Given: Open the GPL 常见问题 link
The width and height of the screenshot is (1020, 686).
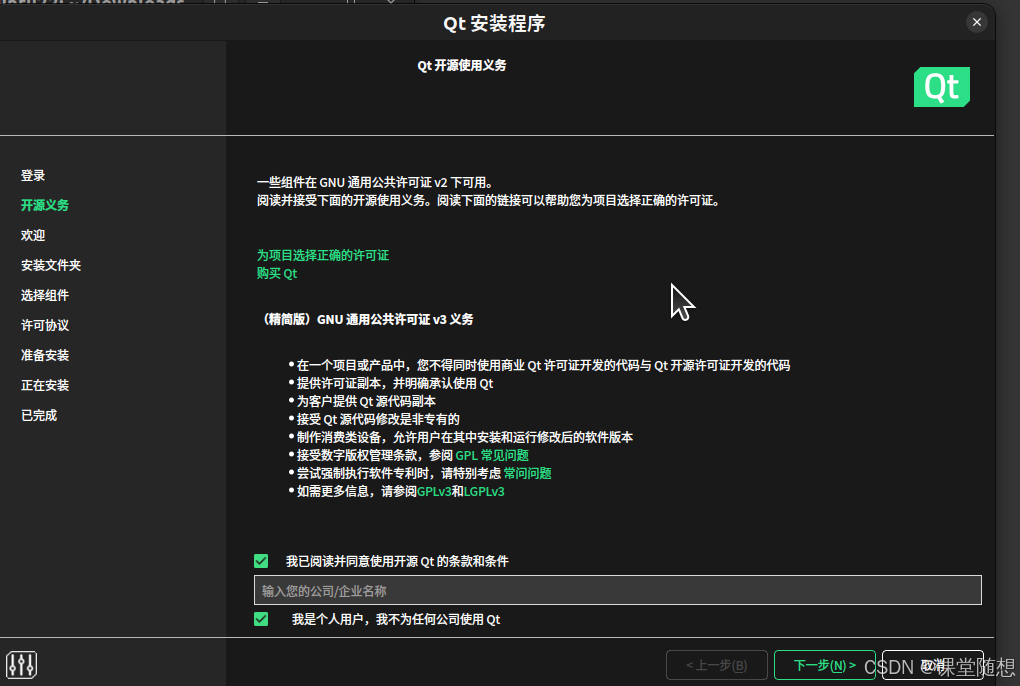Looking at the screenshot, I should click(492, 455).
